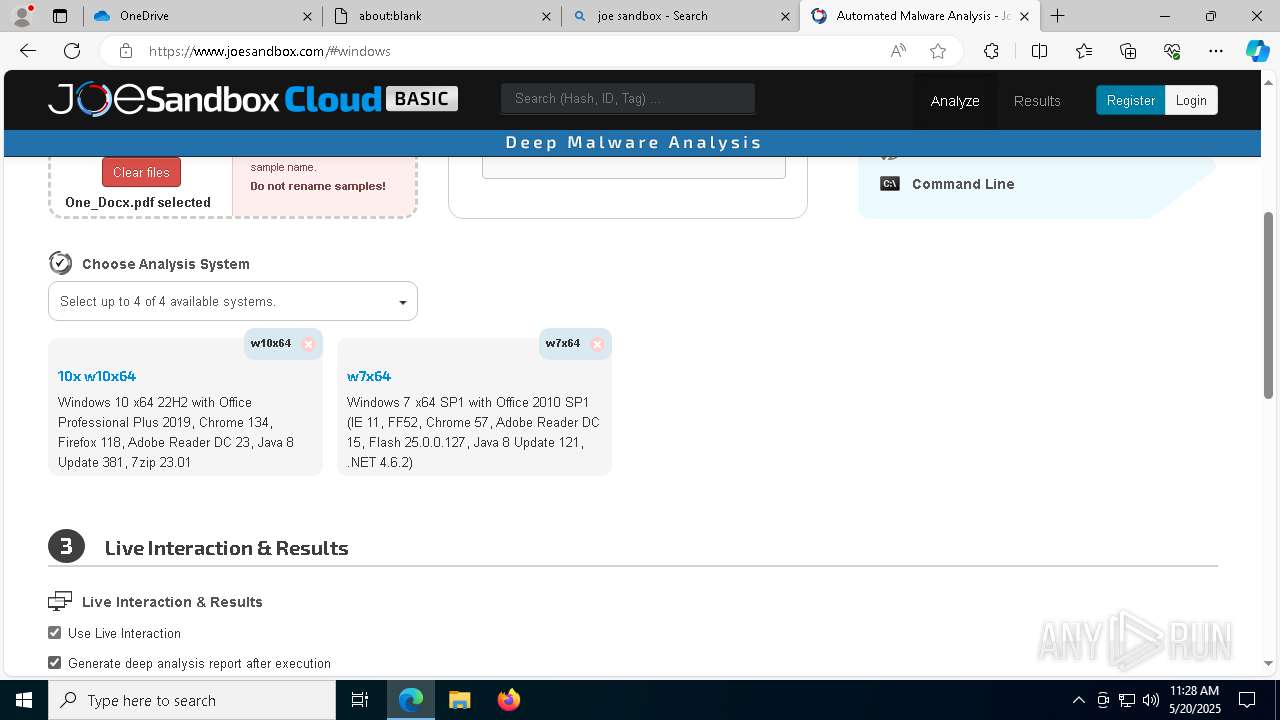The width and height of the screenshot is (1280, 720).
Task: Open Browser essentials heart icon
Action: 1172,51
